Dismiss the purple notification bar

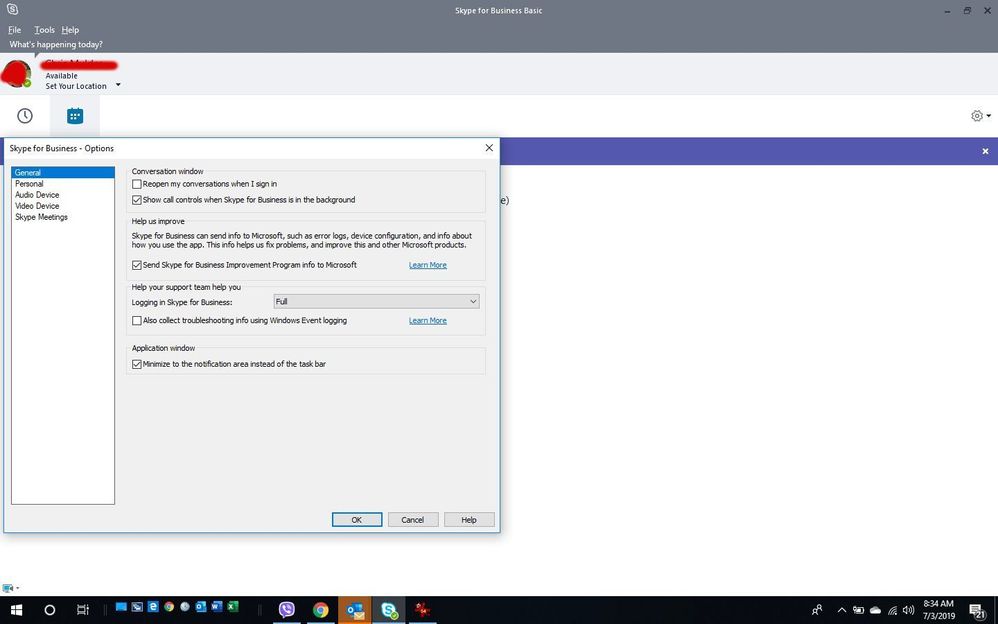(x=985, y=151)
